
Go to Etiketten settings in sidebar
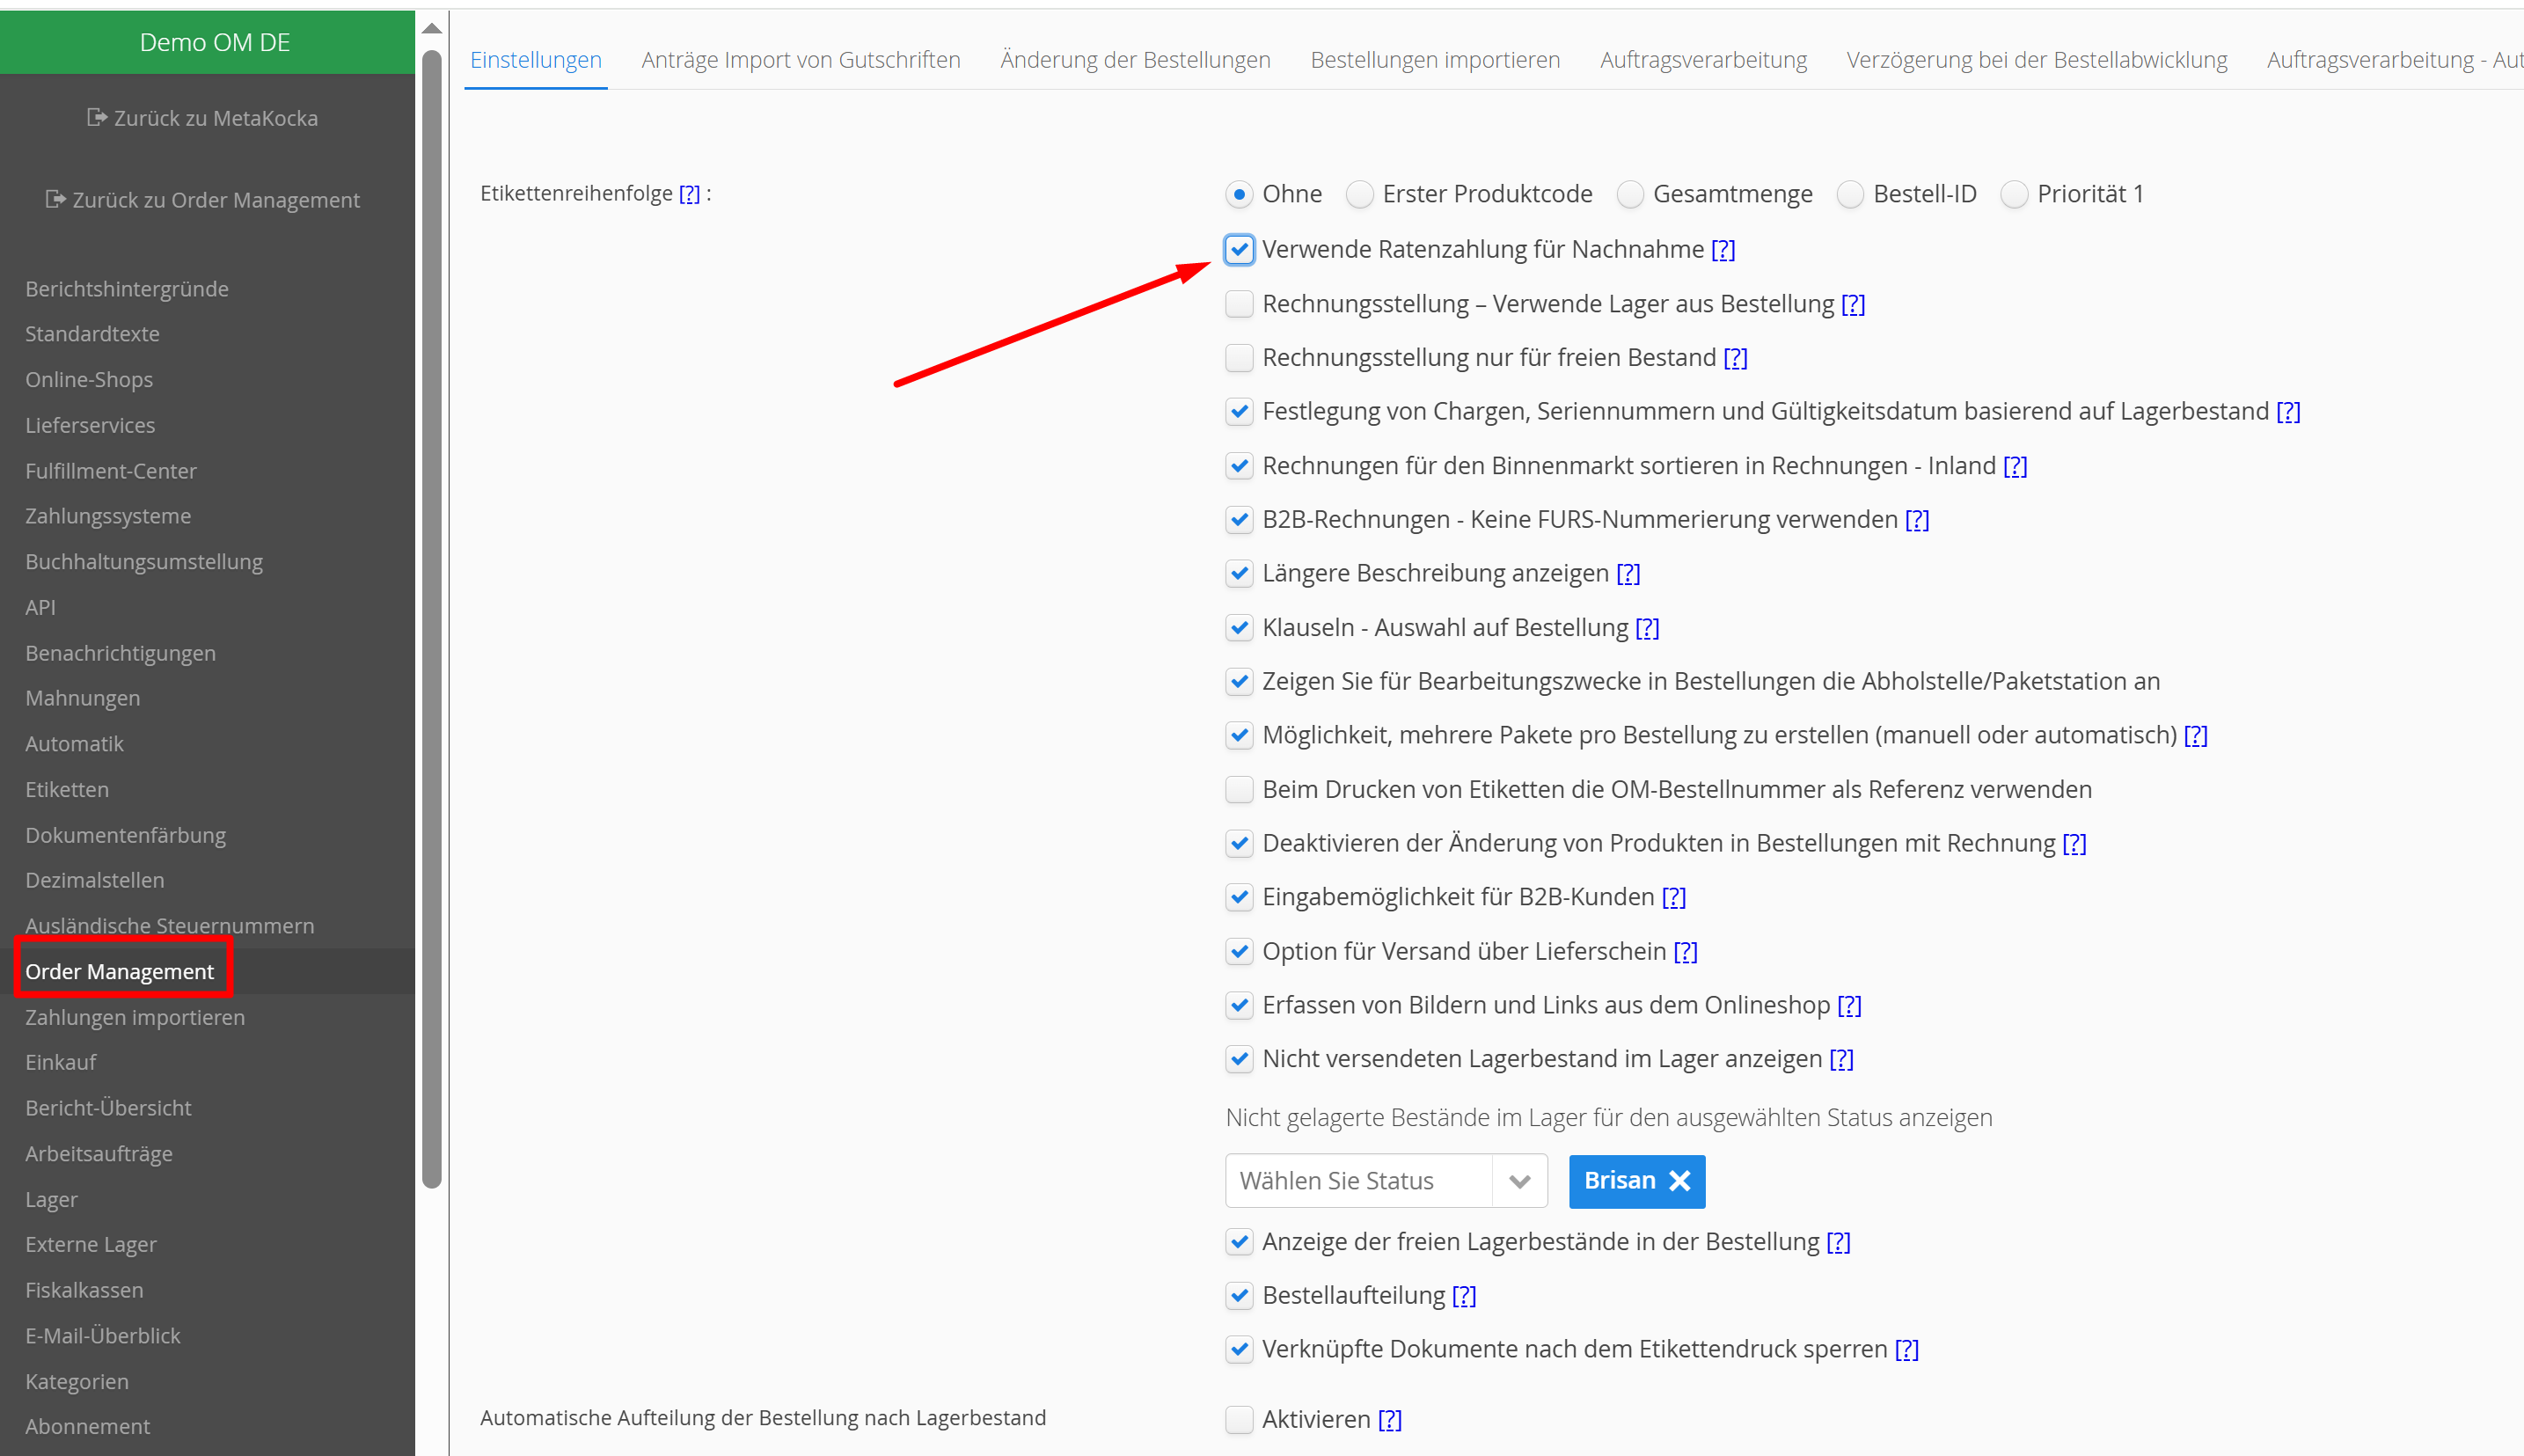click(x=67, y=789)
